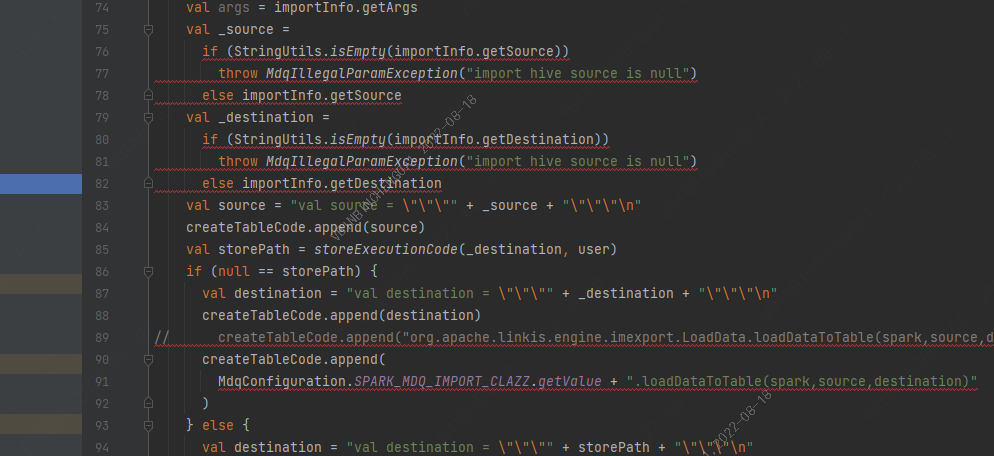The image size is (994, 456).
Task: Click line number 81 in the gutter
Action: coord(101,162)
